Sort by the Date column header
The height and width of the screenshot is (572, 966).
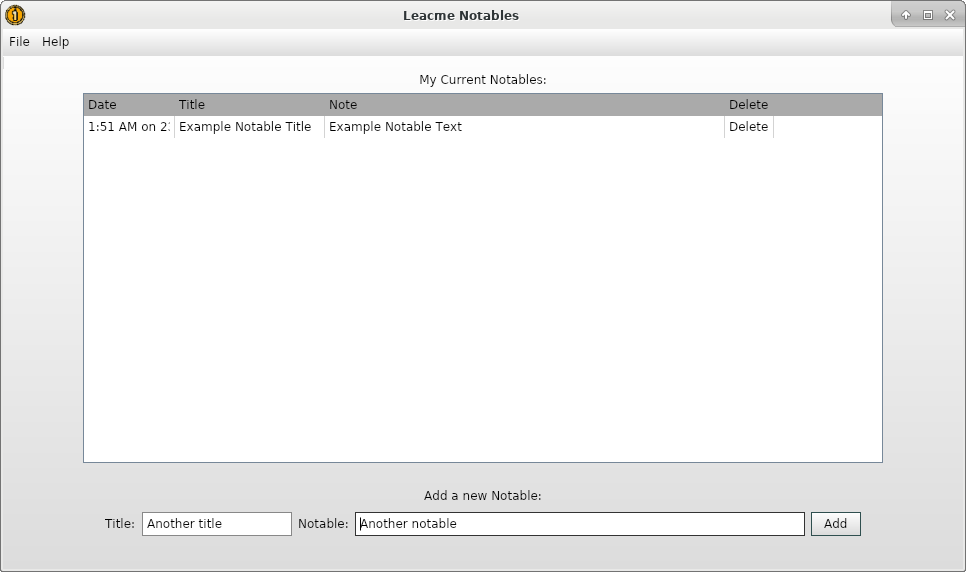129,105
